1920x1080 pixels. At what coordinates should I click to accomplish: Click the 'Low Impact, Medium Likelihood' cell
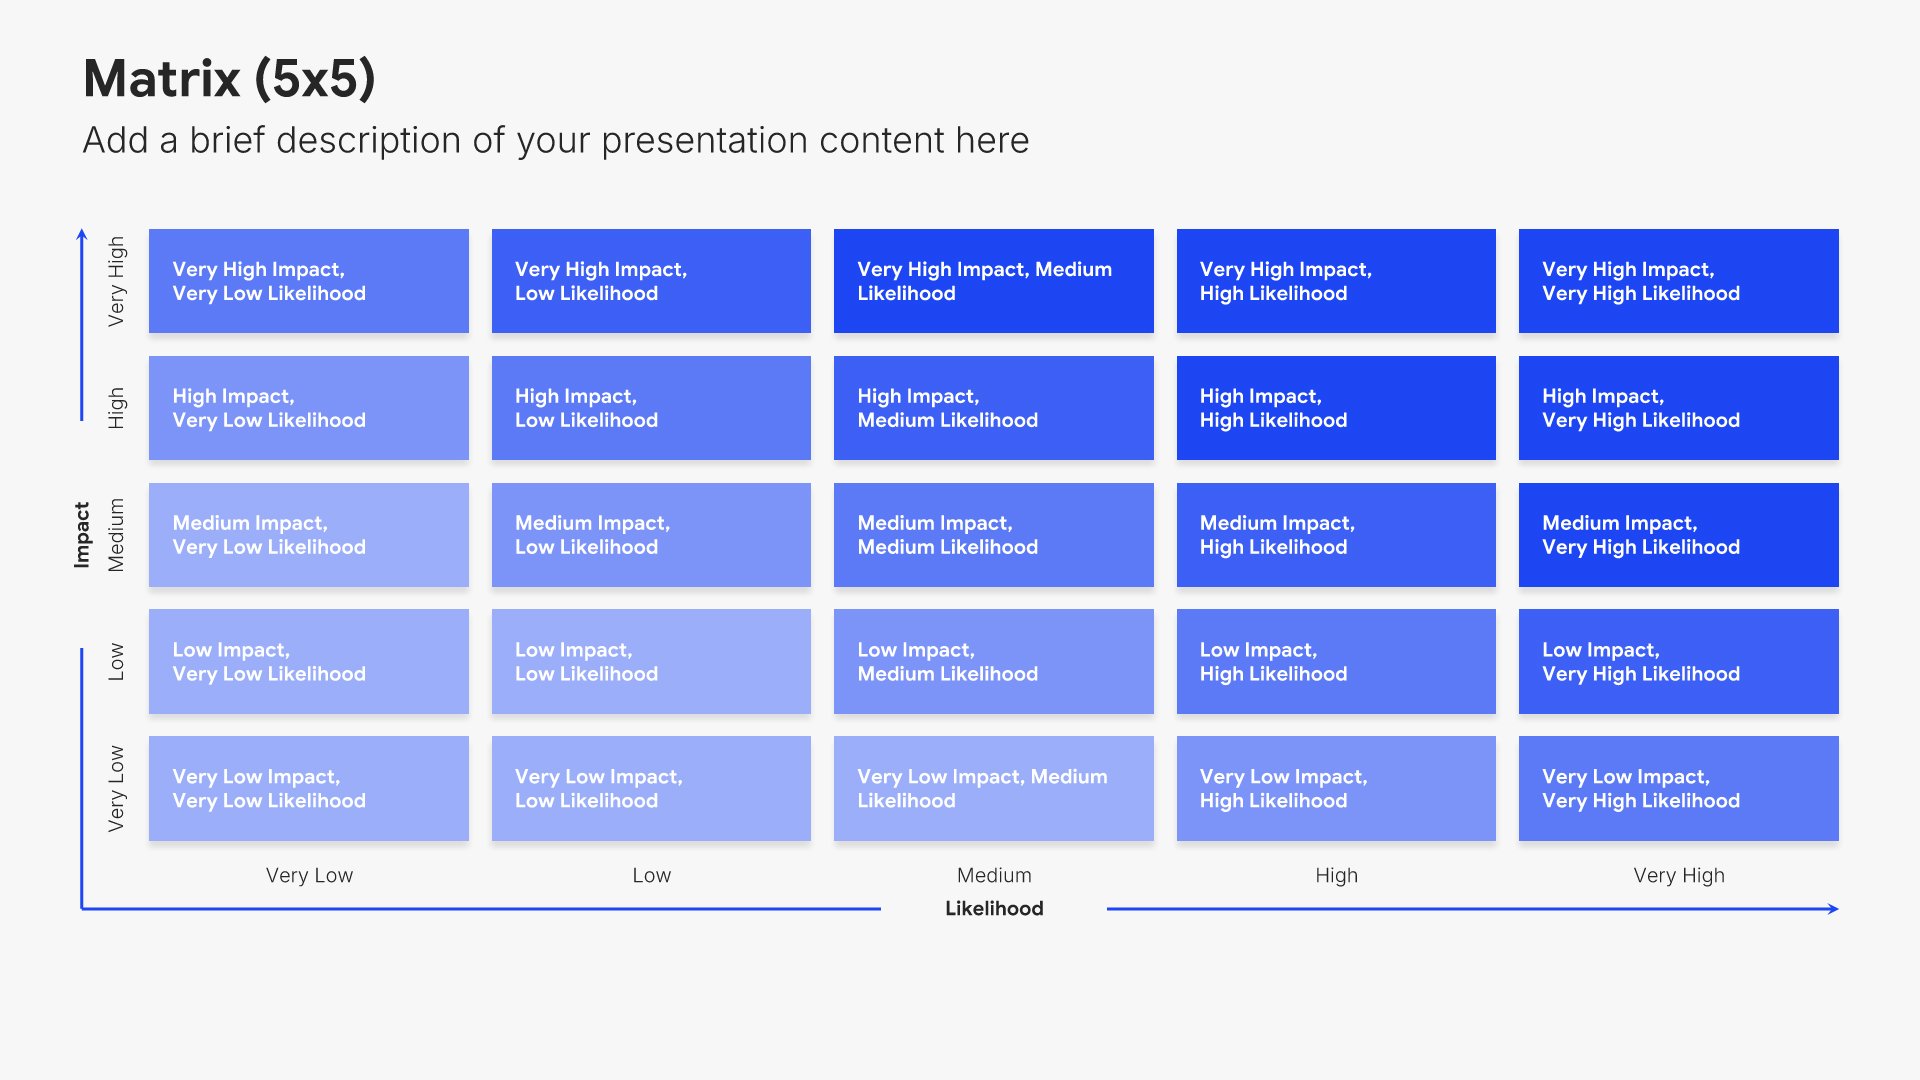pos(994,661)
